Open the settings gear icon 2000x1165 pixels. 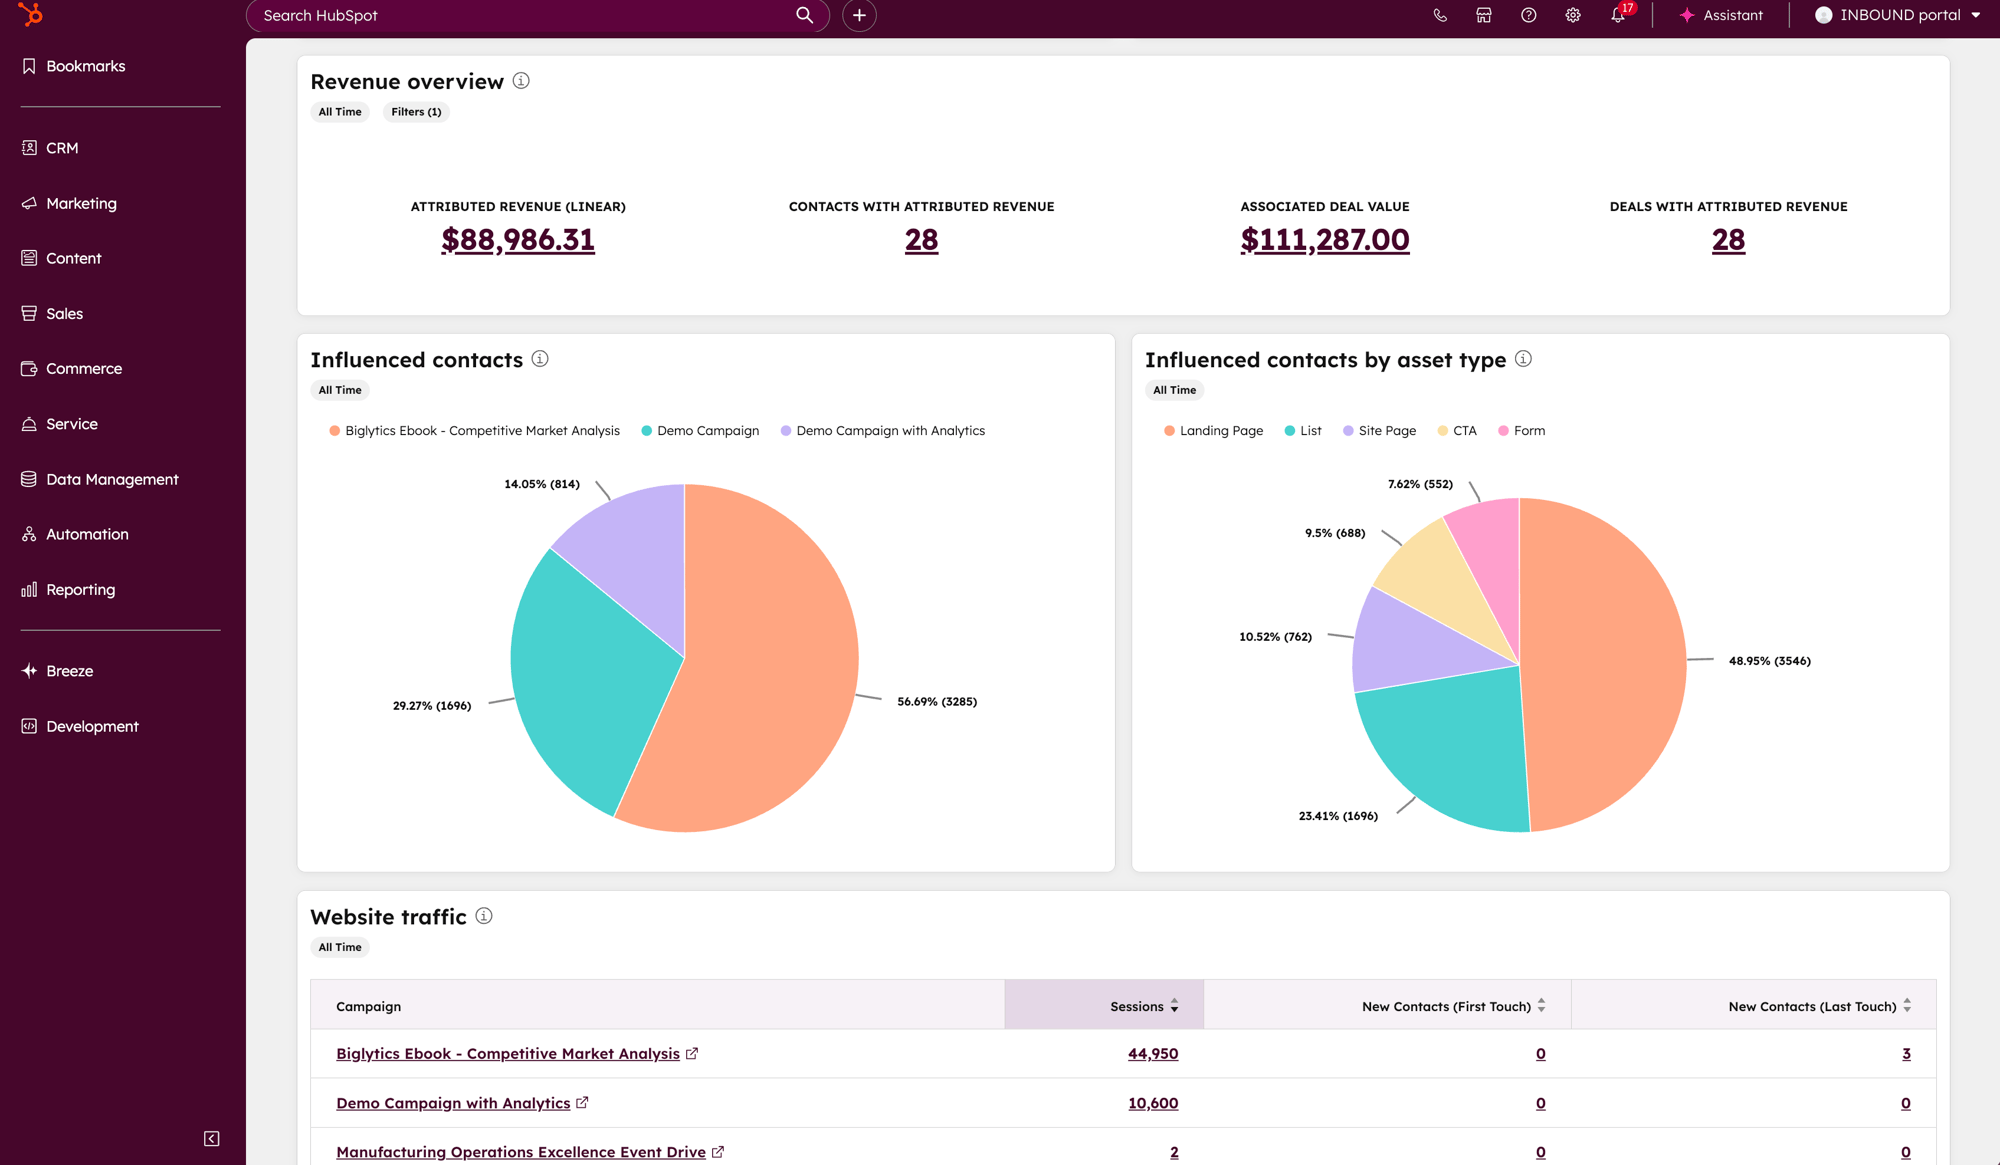coord(1572,15)
